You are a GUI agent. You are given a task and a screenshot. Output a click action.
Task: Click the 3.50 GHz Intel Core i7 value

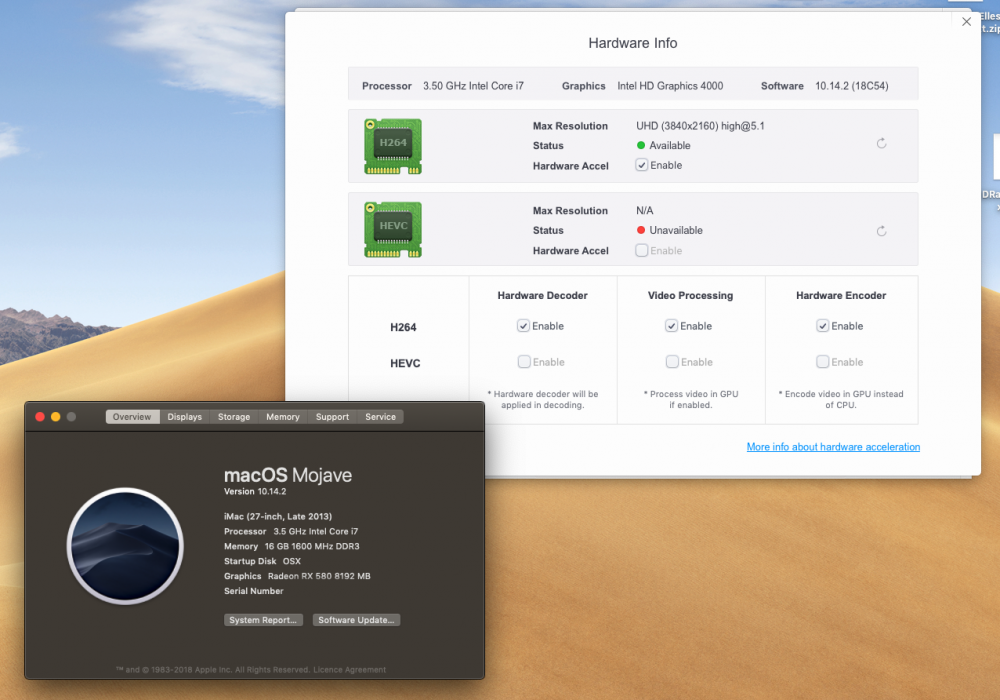coord(473,86)
